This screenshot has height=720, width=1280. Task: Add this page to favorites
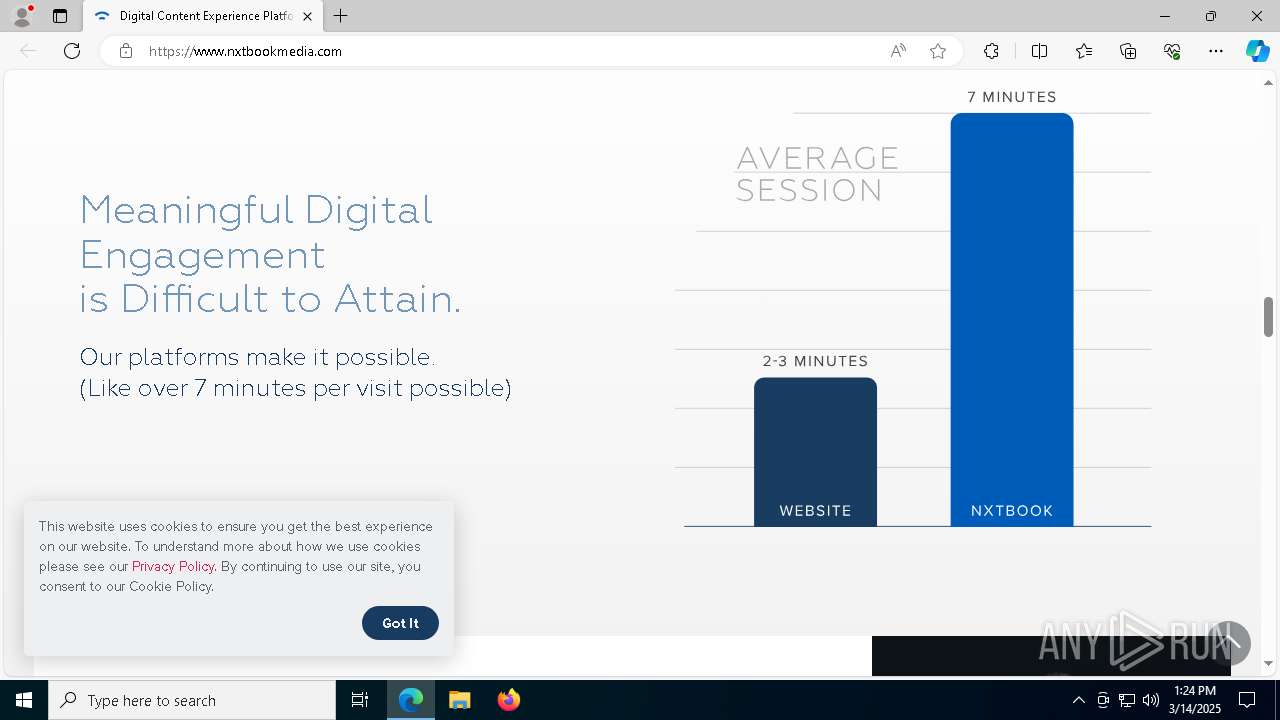click(x=938, y=51)
